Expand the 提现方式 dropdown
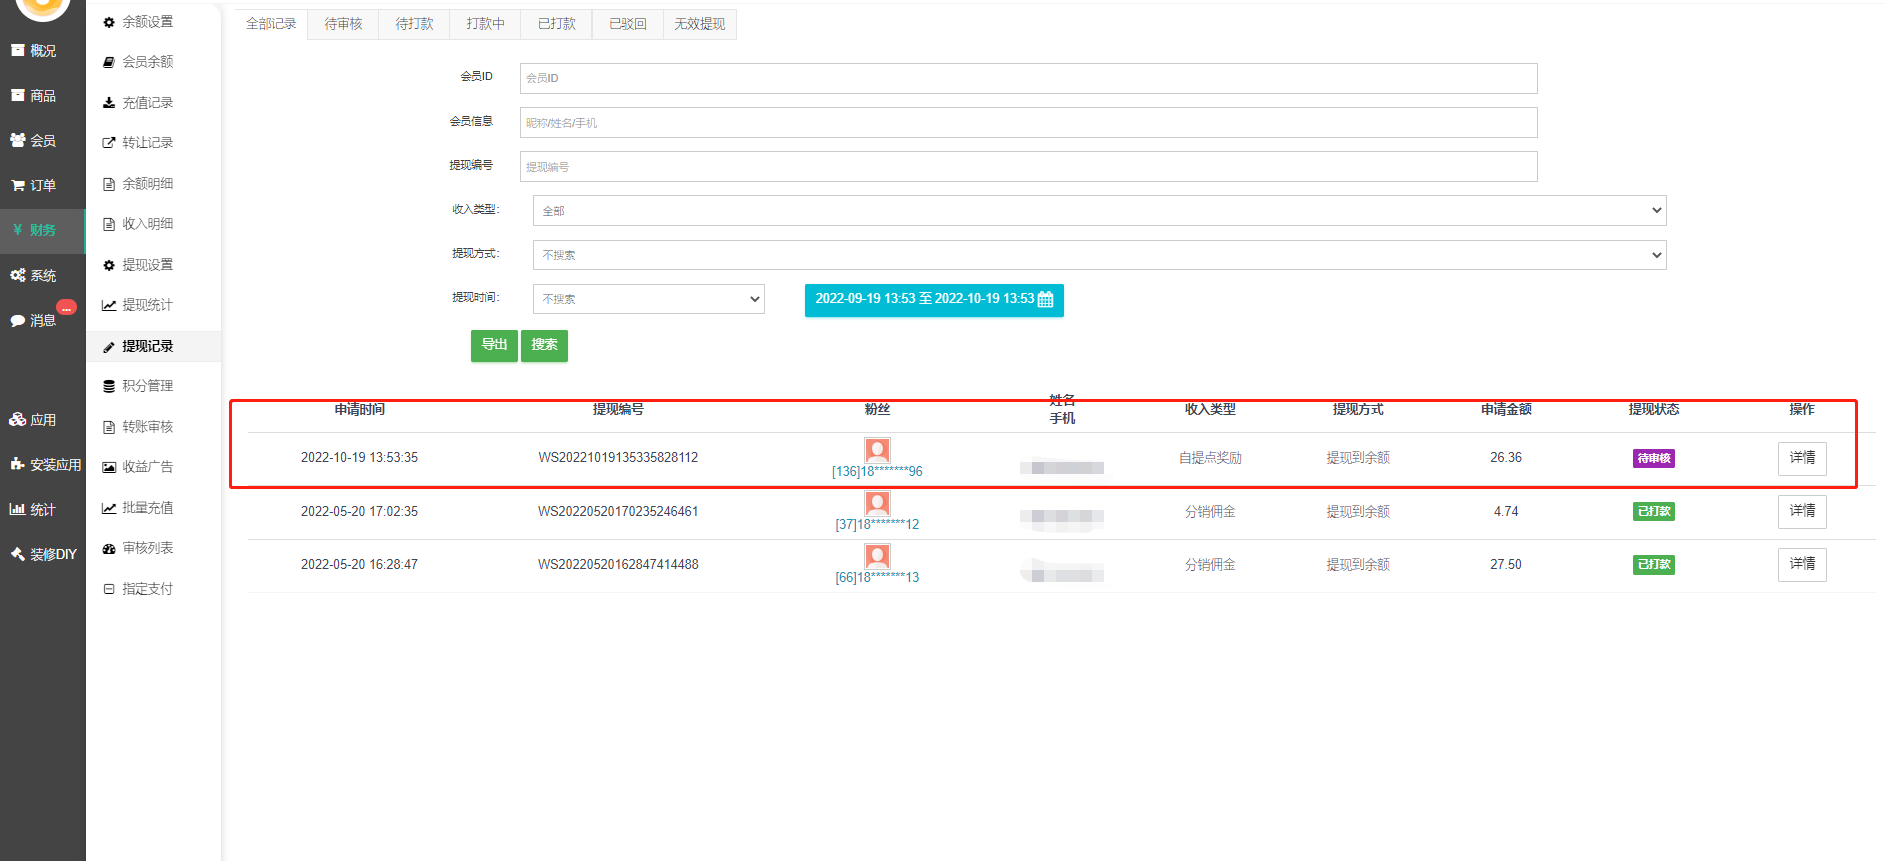 click(x=1098, y=255)
